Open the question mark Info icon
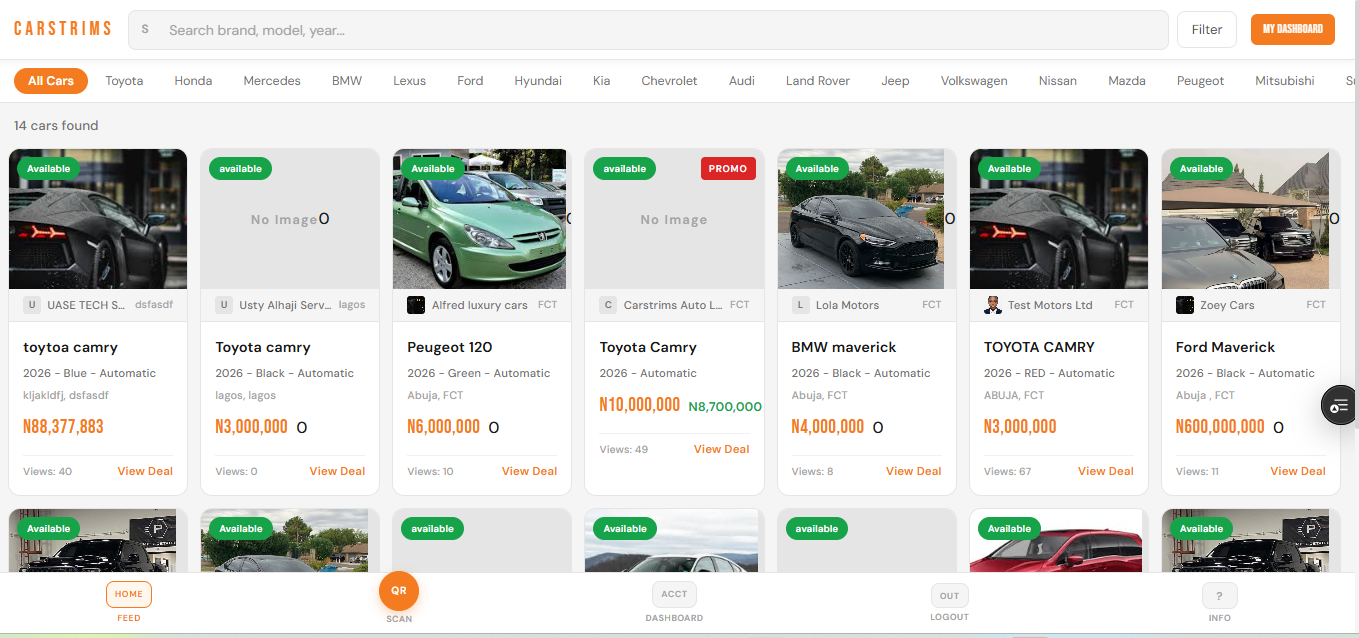Viewport: 1359px width, 638px height. pyautogui.click(x=1219, y=596)
